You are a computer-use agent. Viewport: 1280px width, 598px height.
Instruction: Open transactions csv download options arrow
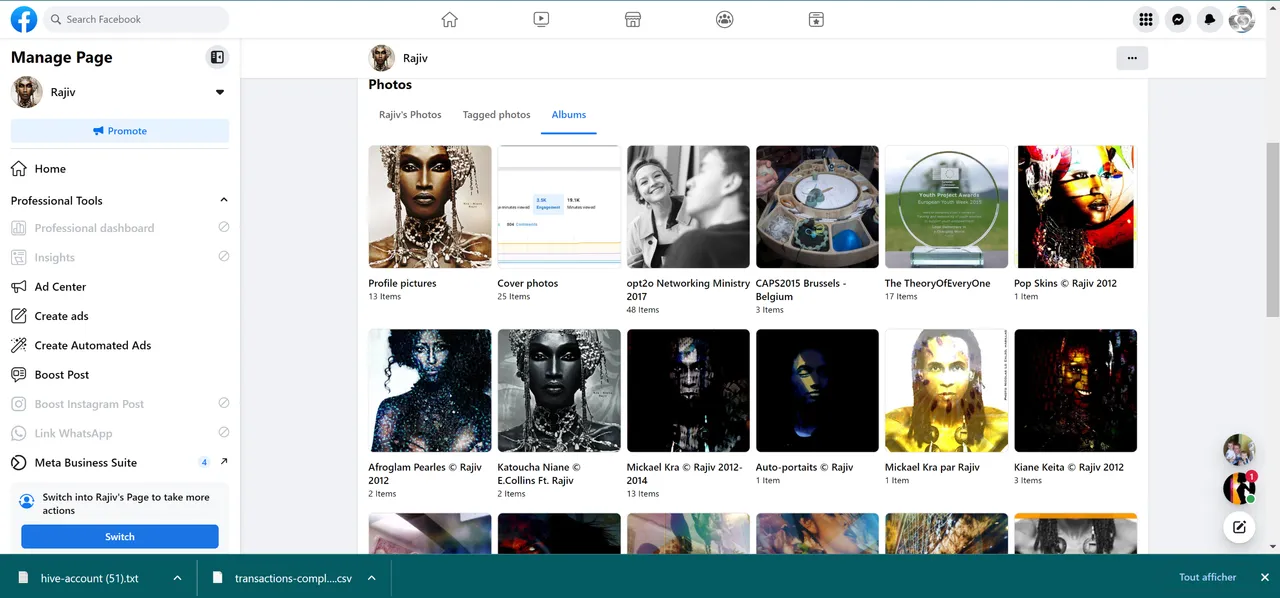[371, 578]
